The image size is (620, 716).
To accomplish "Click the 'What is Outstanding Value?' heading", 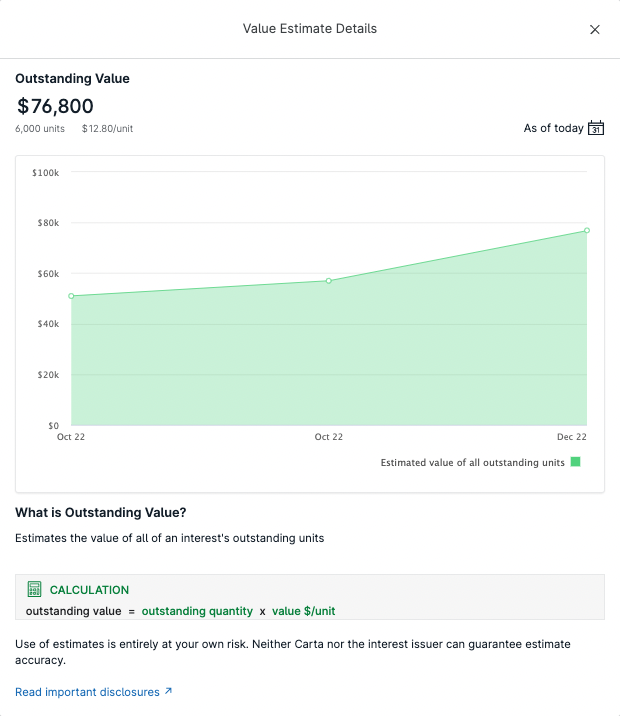I will click(100, 513).
